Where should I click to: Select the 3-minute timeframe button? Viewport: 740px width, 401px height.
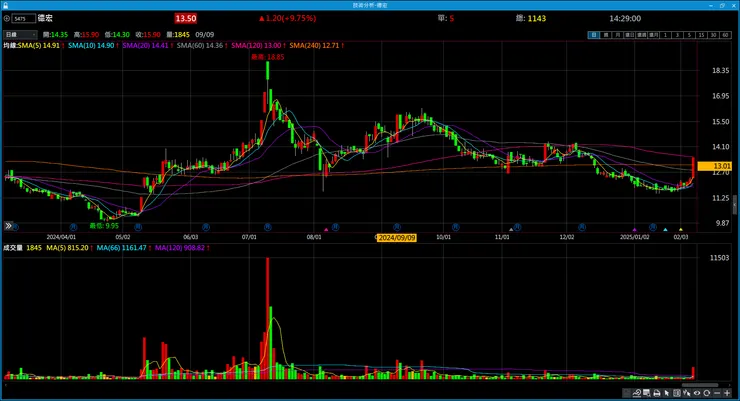pos(677,35)
